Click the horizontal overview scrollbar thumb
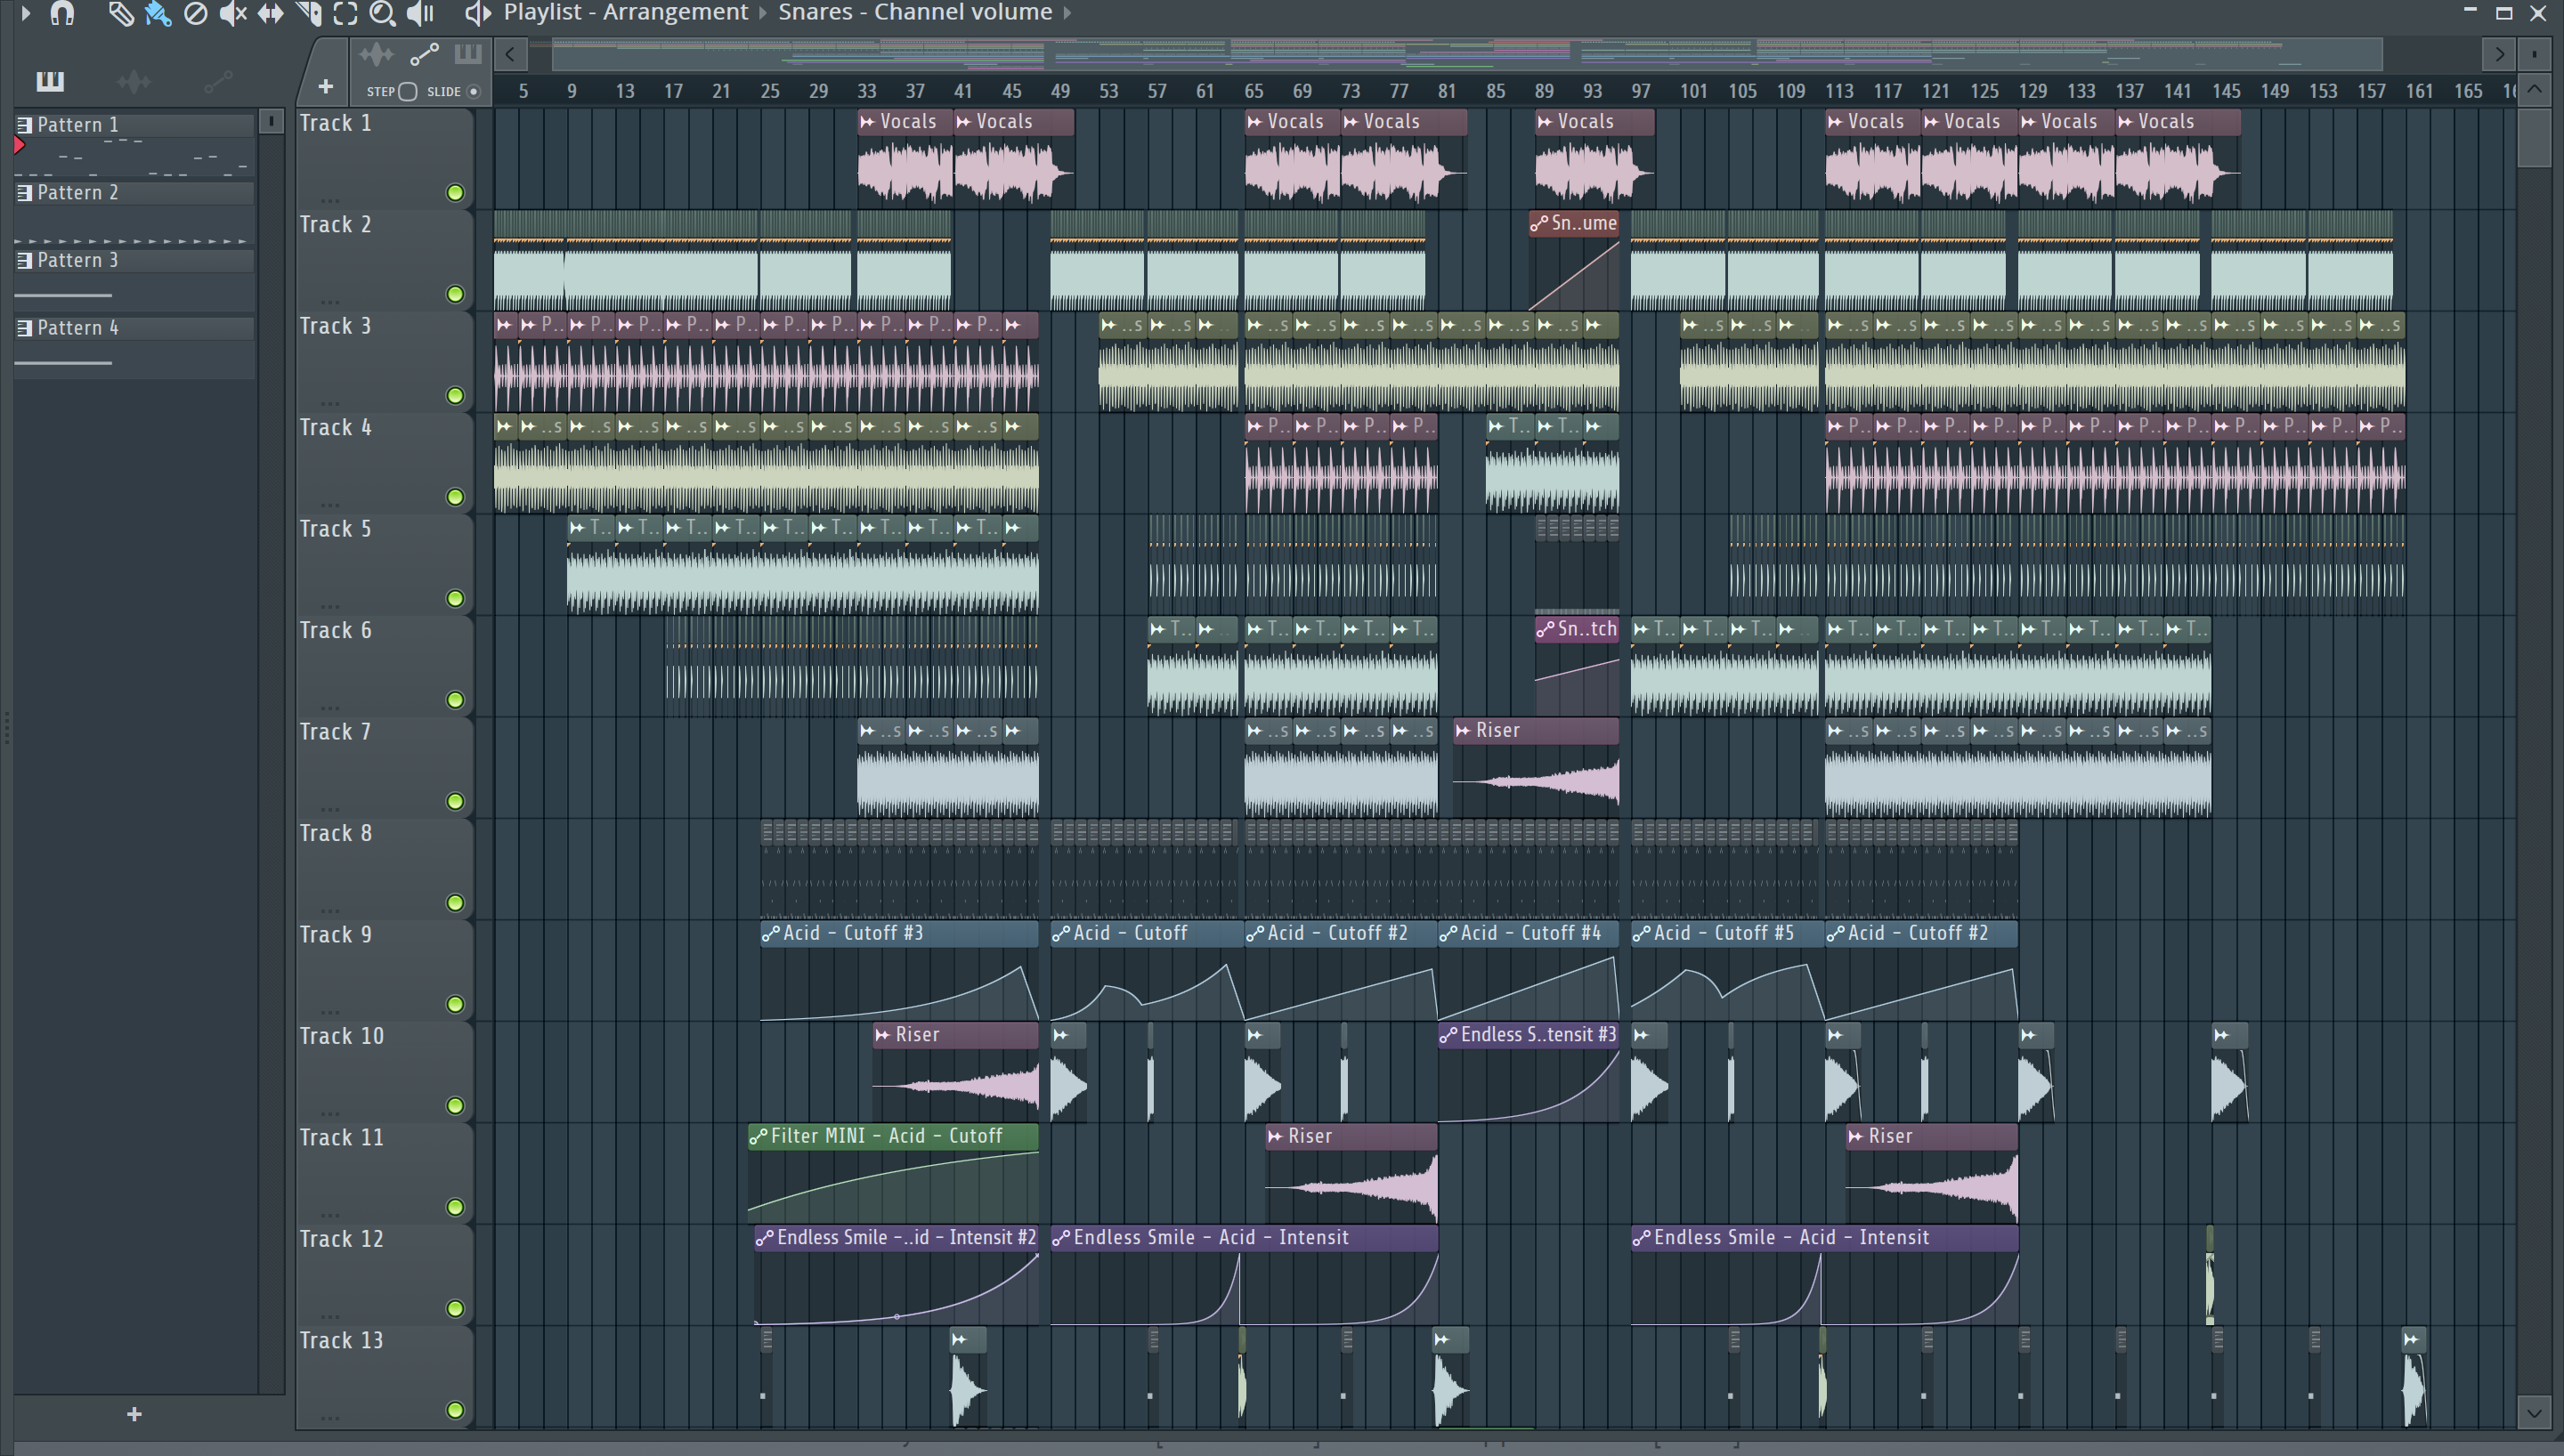The width and height of the screenshot is (2564, 1456). pos(1466,54)
